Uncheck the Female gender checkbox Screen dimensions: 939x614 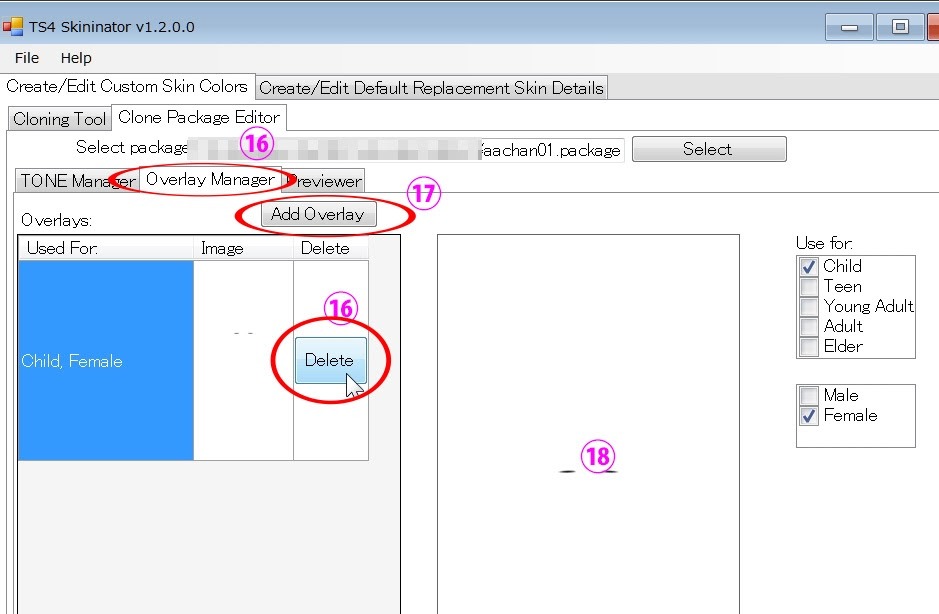coord(809,416)
